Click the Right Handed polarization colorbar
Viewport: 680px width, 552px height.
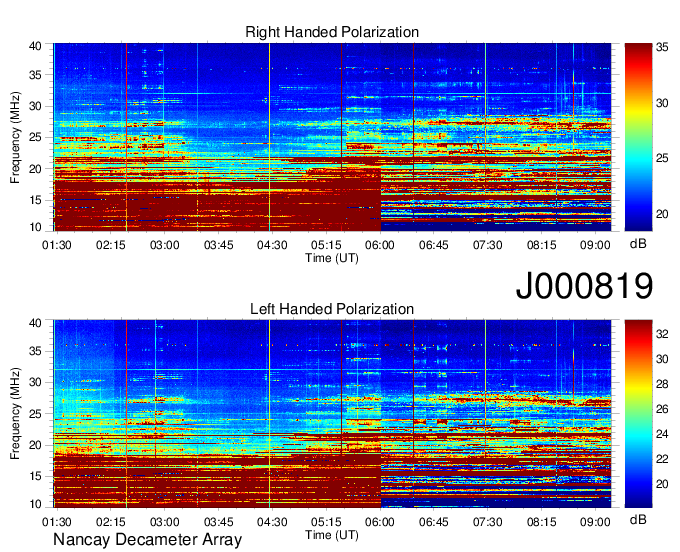[638, 137]
